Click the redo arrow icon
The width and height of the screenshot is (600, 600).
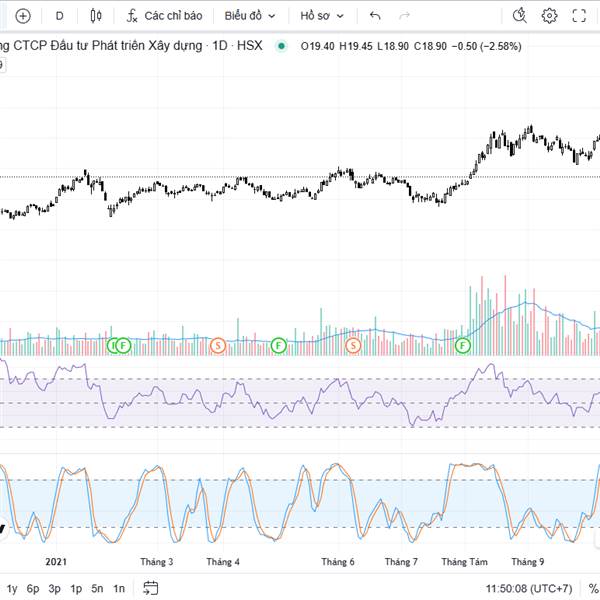403,16
